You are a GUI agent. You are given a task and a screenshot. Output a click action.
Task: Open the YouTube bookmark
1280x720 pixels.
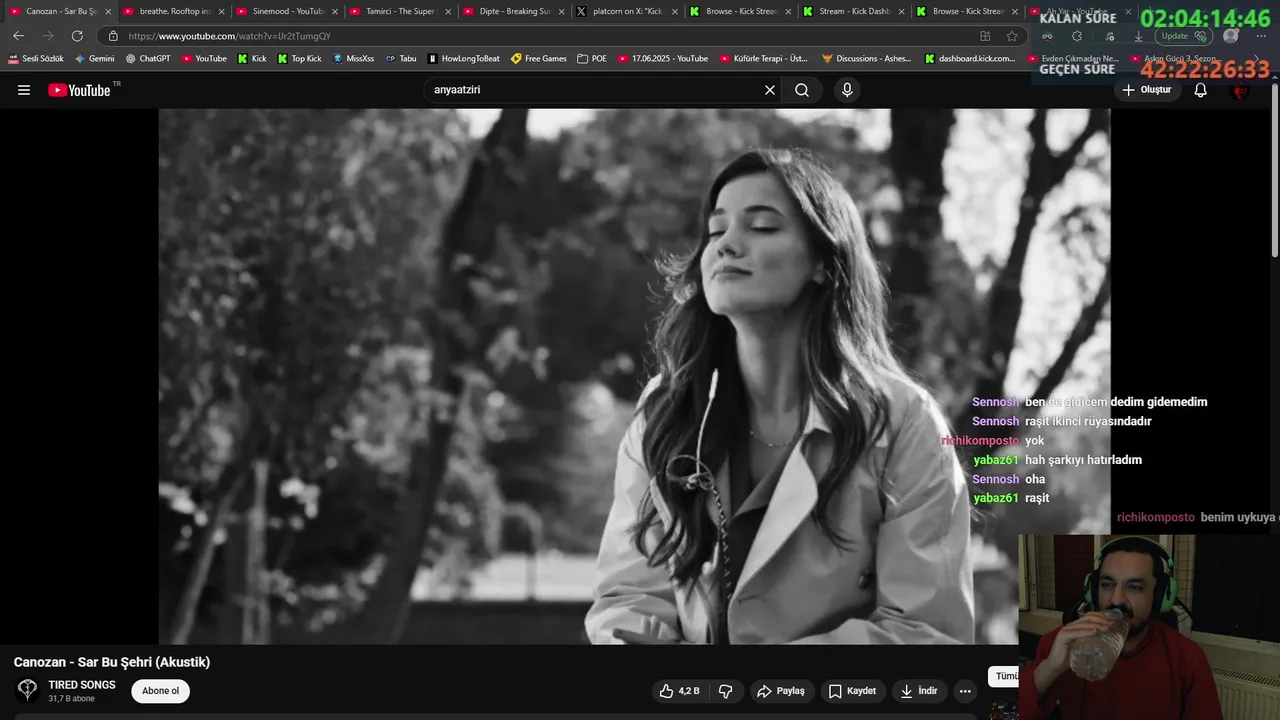tap(204, 58)
